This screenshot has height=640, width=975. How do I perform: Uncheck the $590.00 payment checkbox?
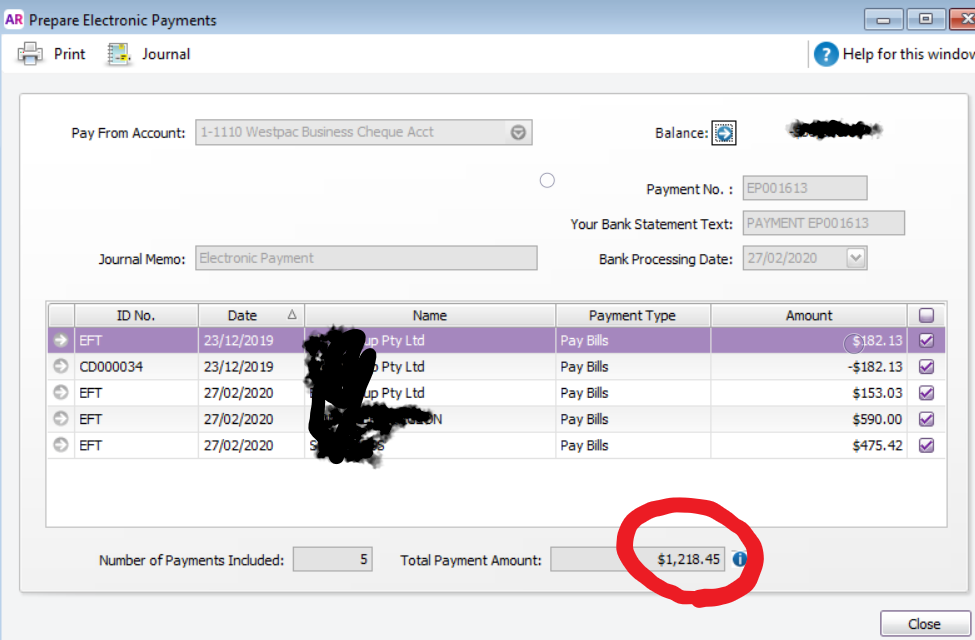tap(926, 419)
